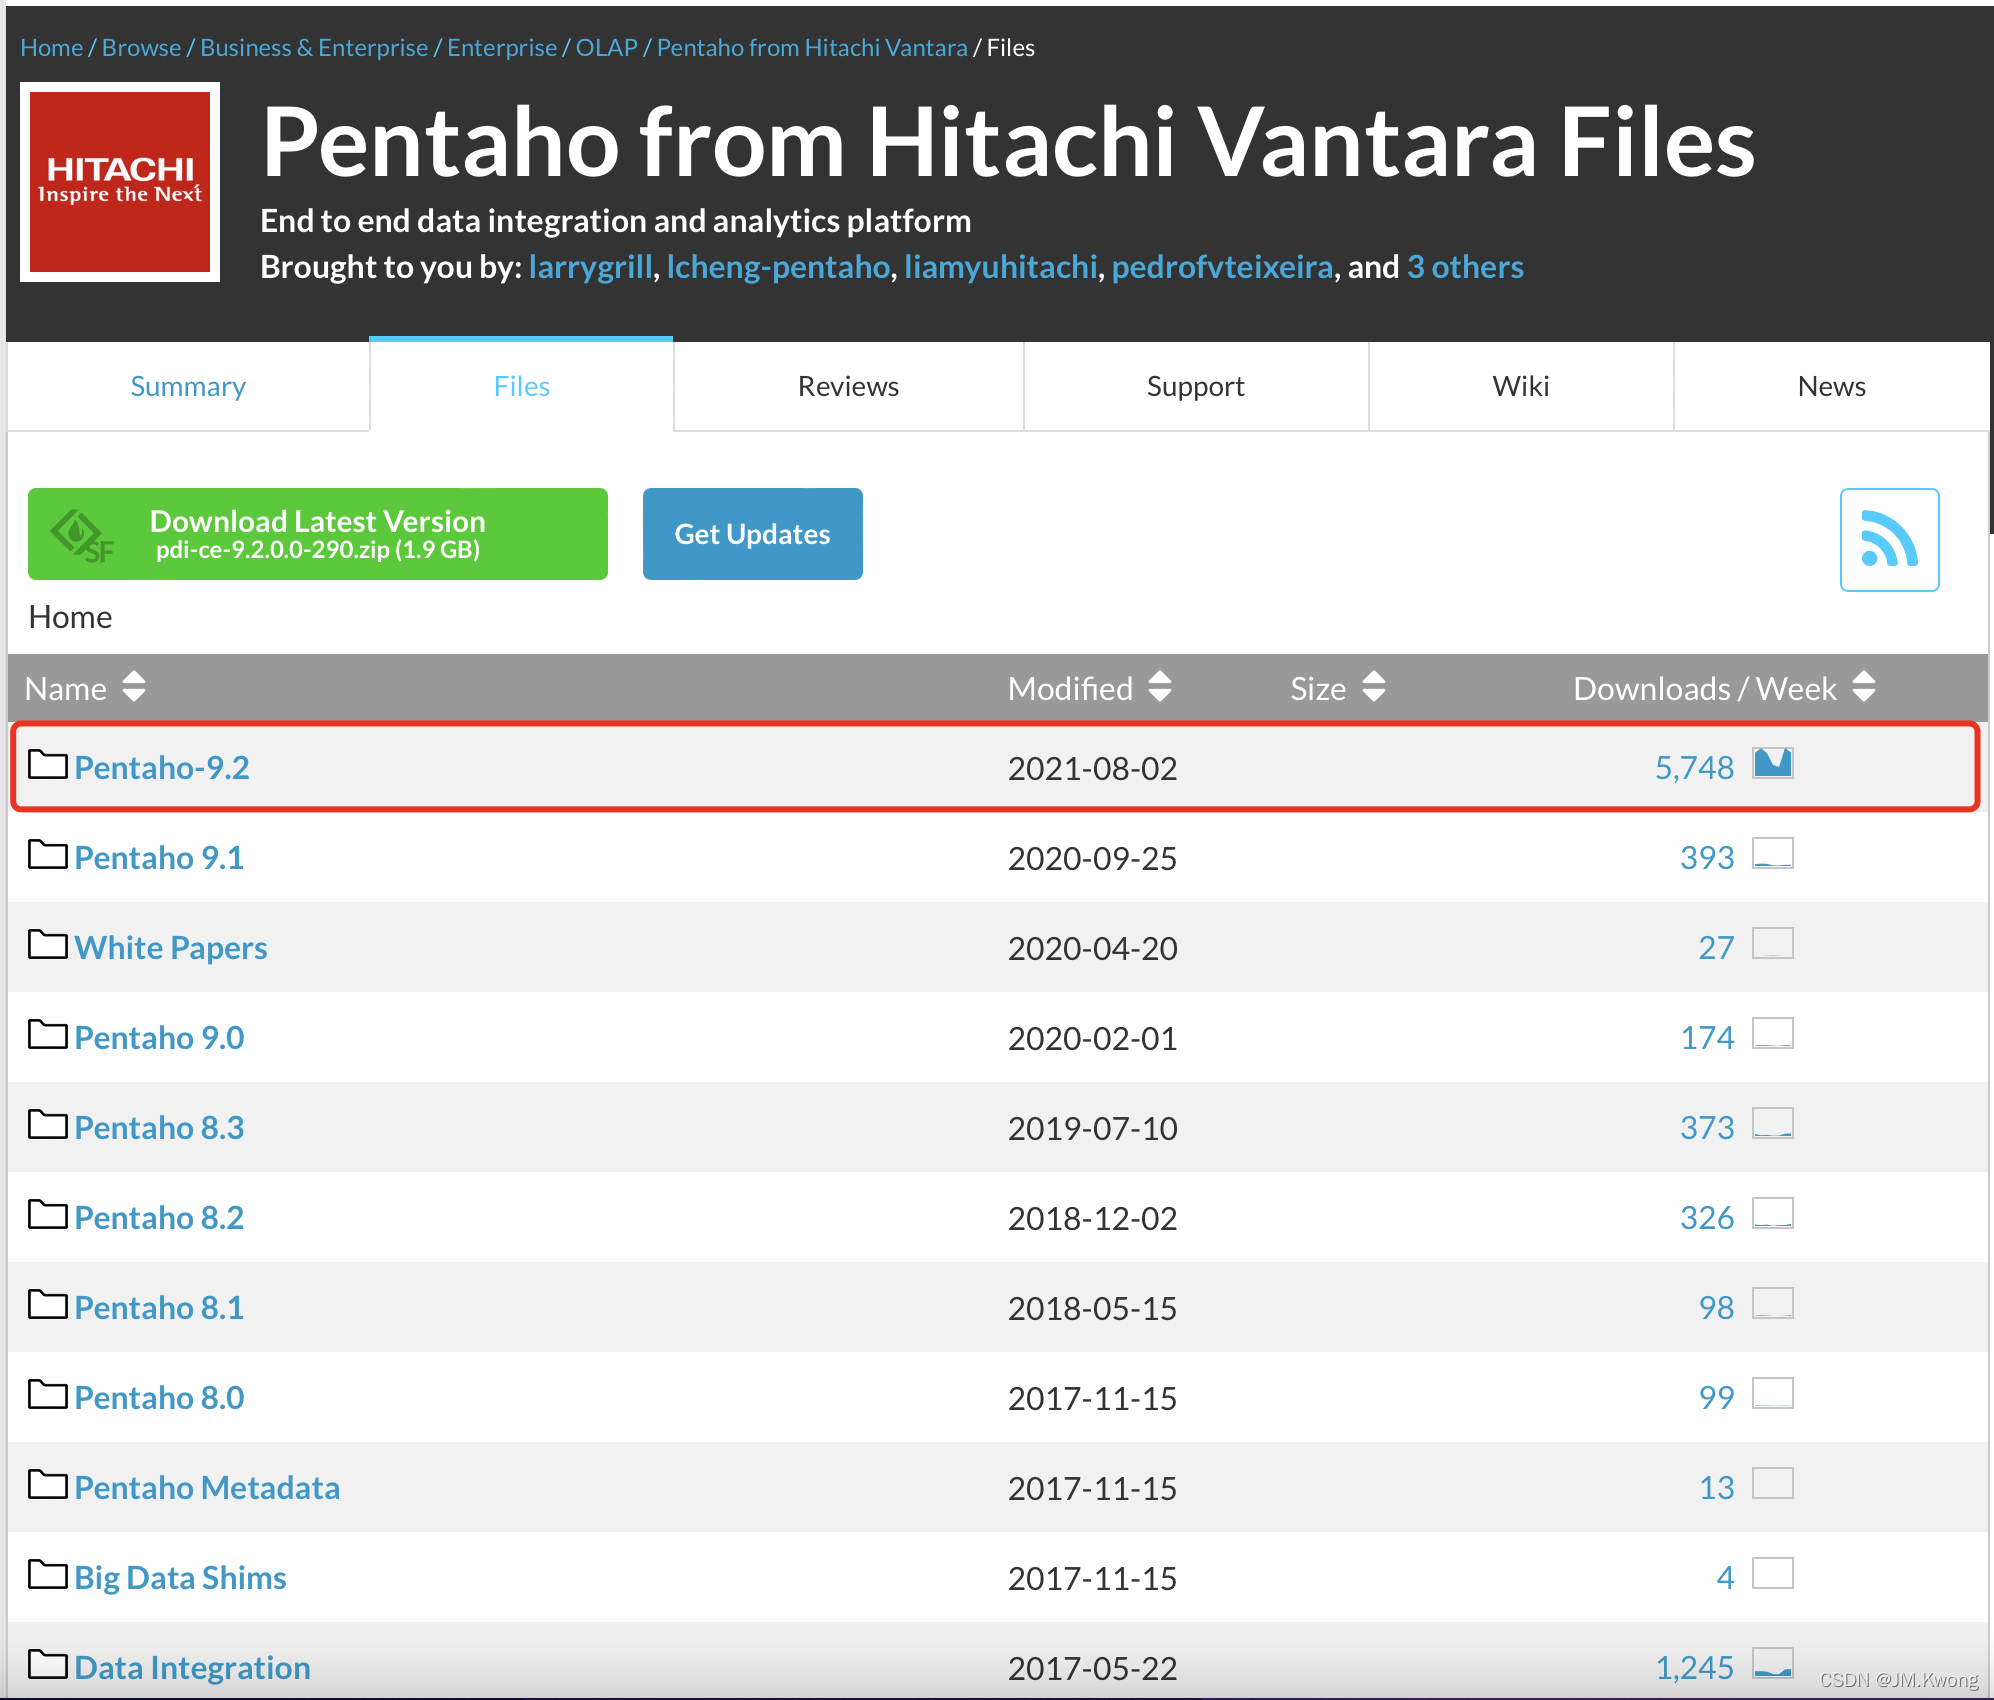Click the 3 others link

tap(1465, 267)
